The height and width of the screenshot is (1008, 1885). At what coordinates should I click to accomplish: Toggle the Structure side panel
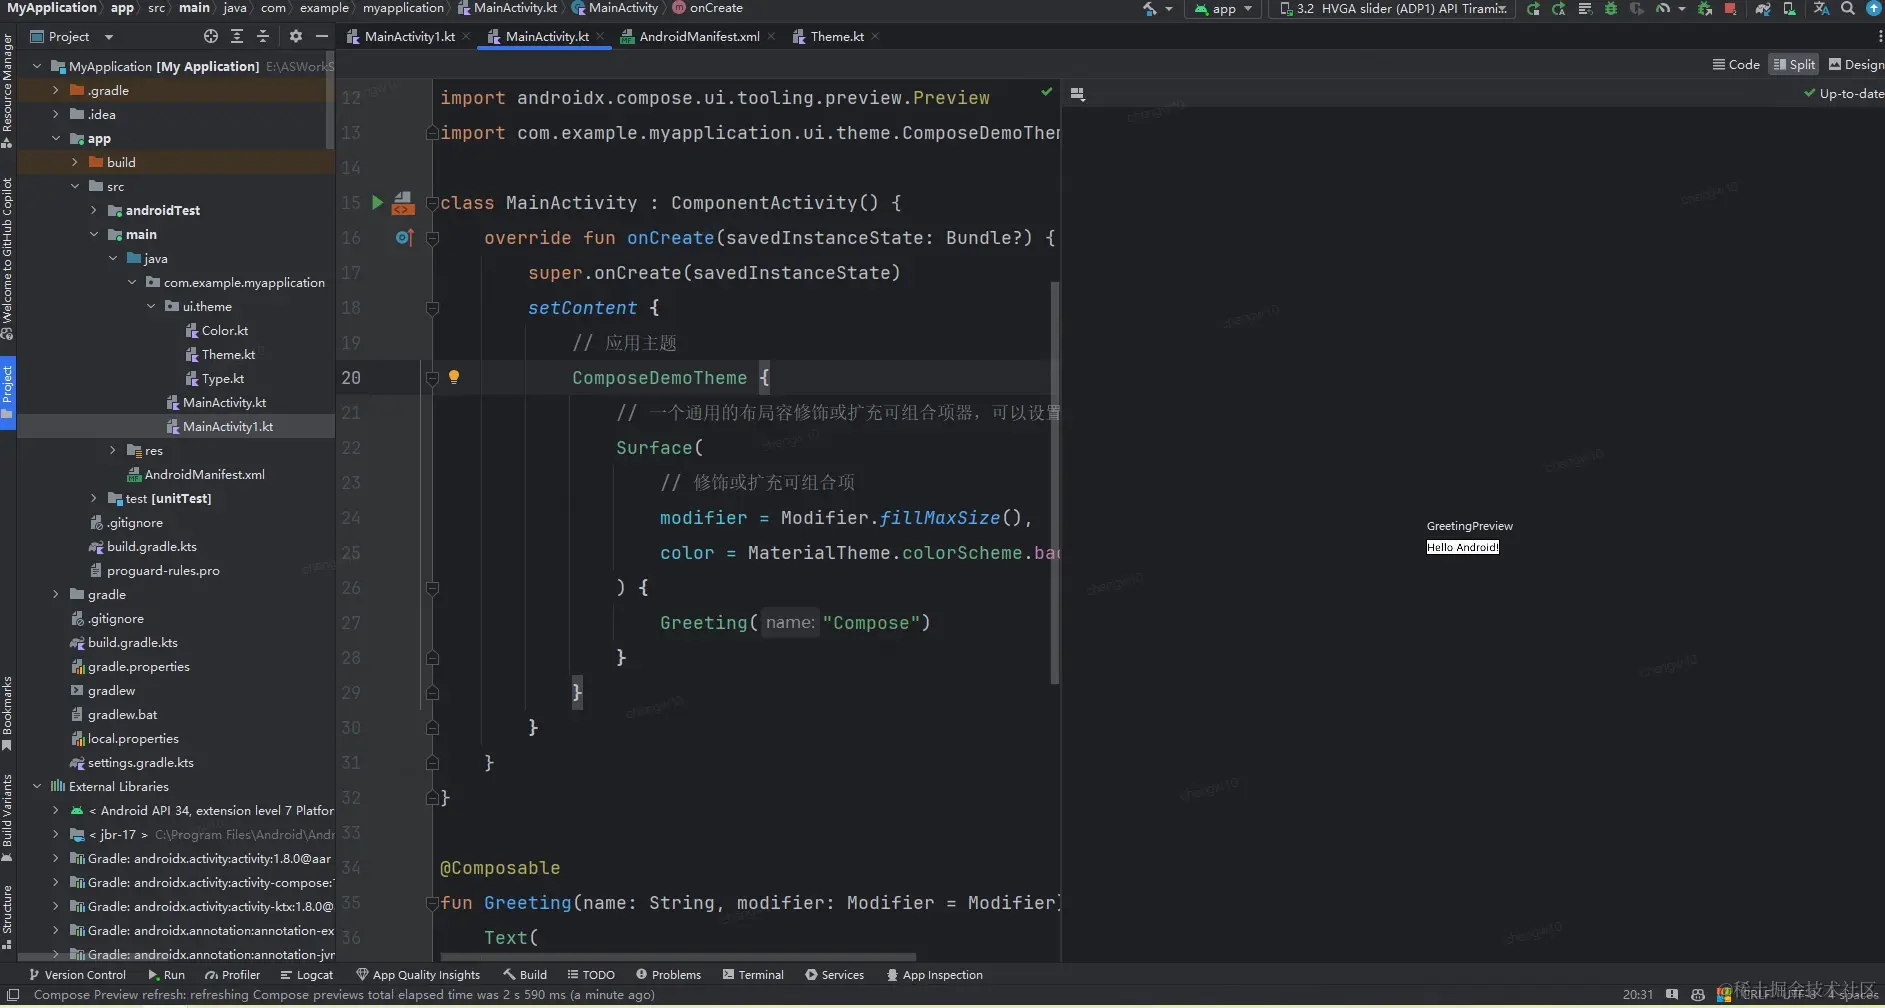[8, 917]
